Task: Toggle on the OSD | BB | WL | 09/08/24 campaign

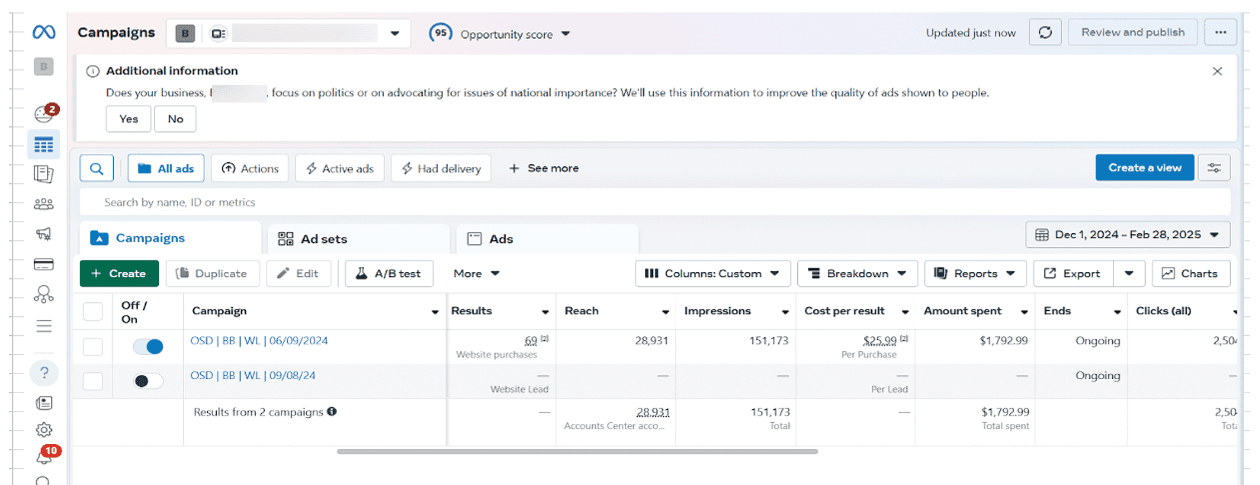Action: pos(148,380)
